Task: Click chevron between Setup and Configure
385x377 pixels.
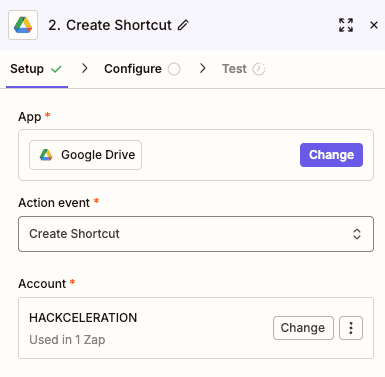Action: (85, 69)
